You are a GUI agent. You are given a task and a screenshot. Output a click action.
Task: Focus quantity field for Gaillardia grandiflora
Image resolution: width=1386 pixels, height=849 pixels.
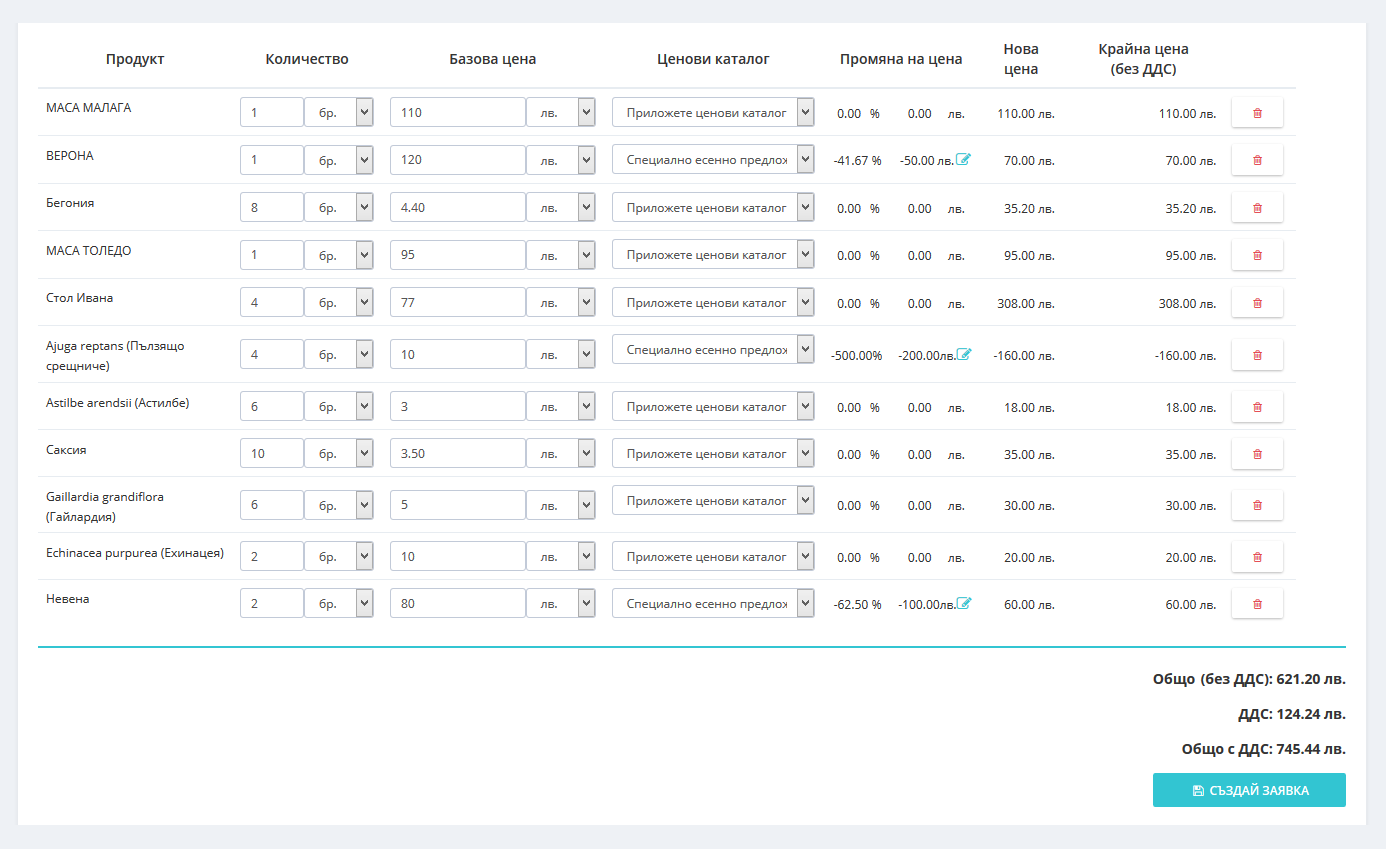click(x=272, y=505)
